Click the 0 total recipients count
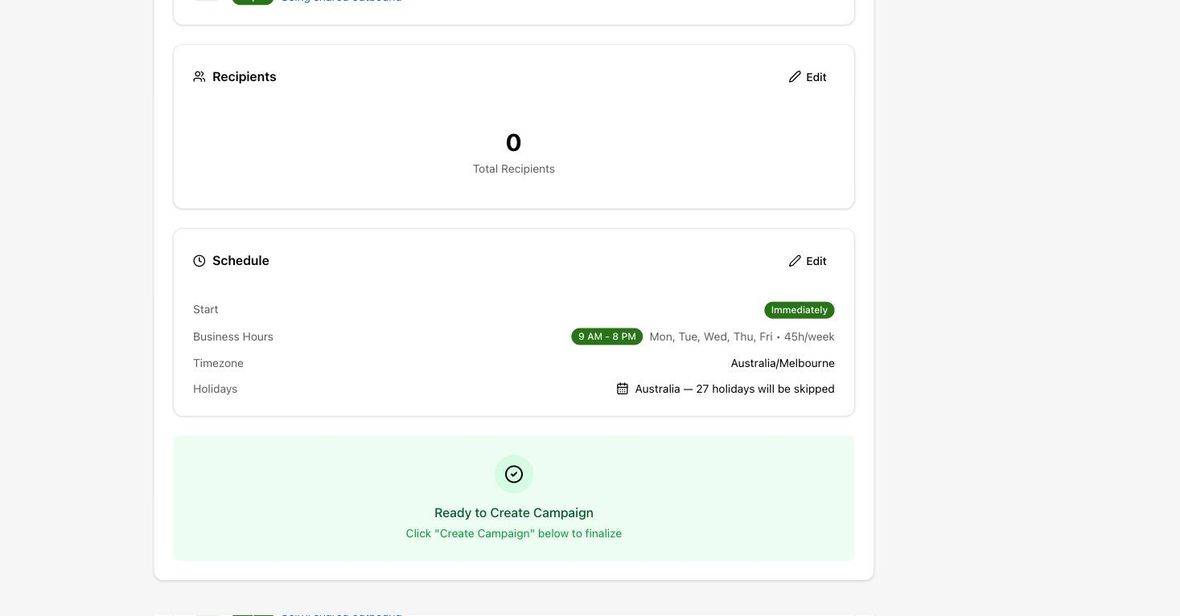Image resolution: width=1180 pixels, height=616 pixels. pyautogui.click(x=513, y=142)
